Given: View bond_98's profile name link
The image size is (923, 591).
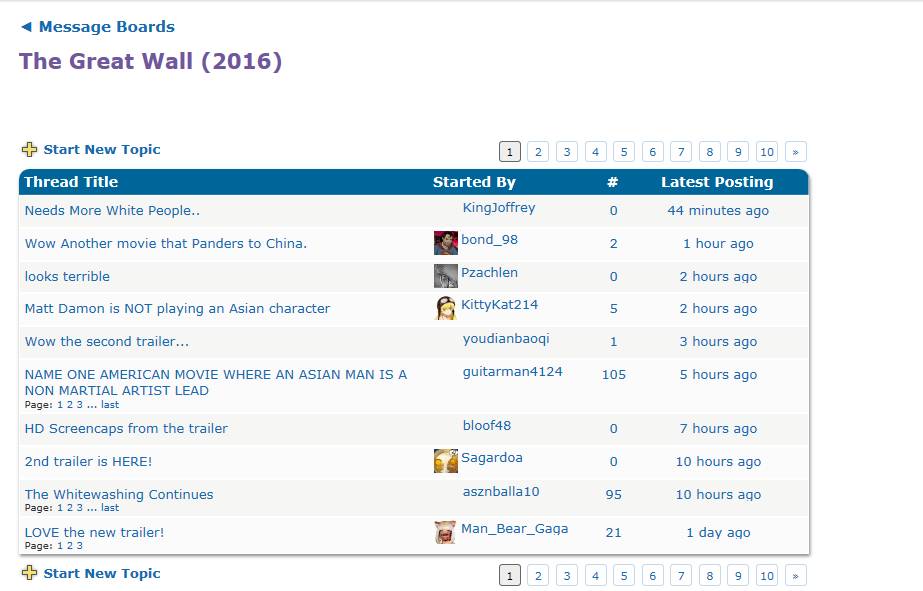Looking at the screenshot, I should click(489, 240).
